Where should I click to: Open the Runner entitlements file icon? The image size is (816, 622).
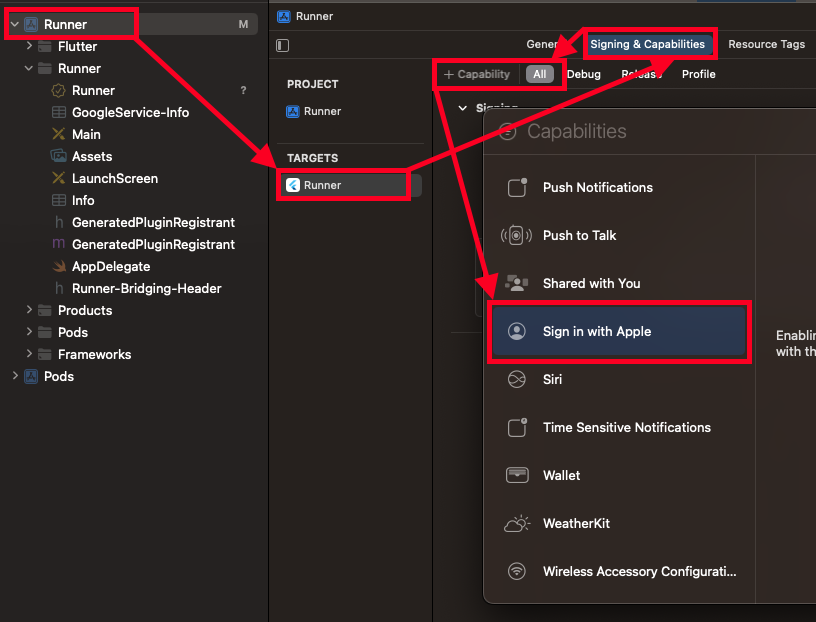coord(58,91)
